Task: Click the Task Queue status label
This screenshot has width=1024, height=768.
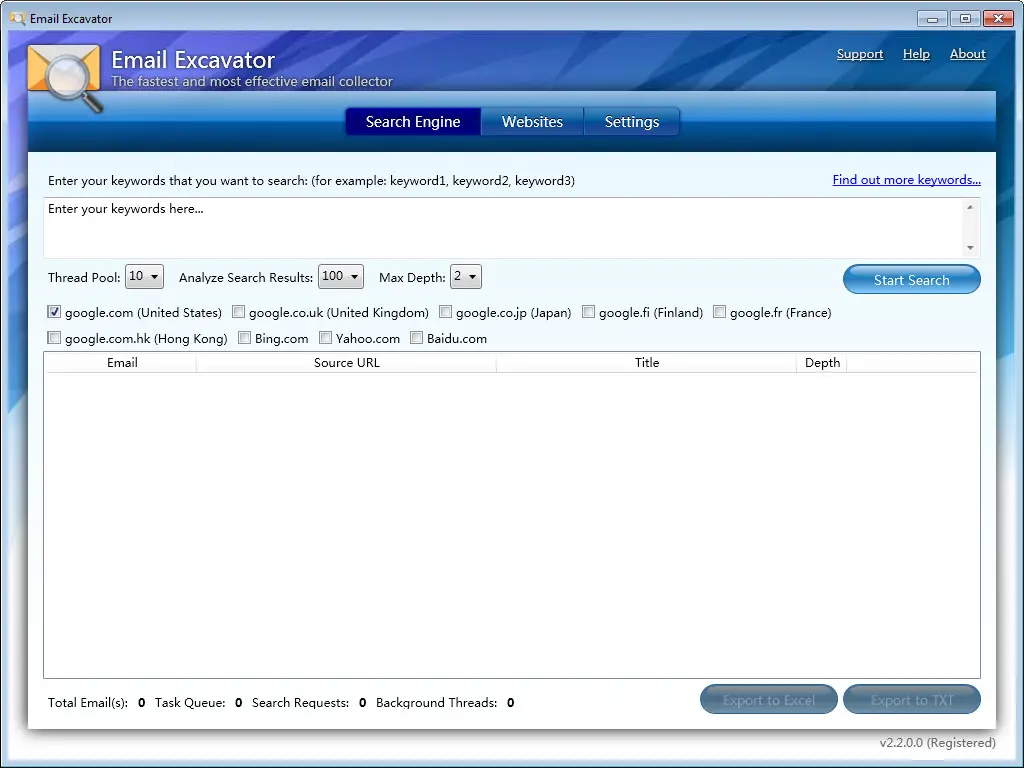Action: [x=190, y=703]
